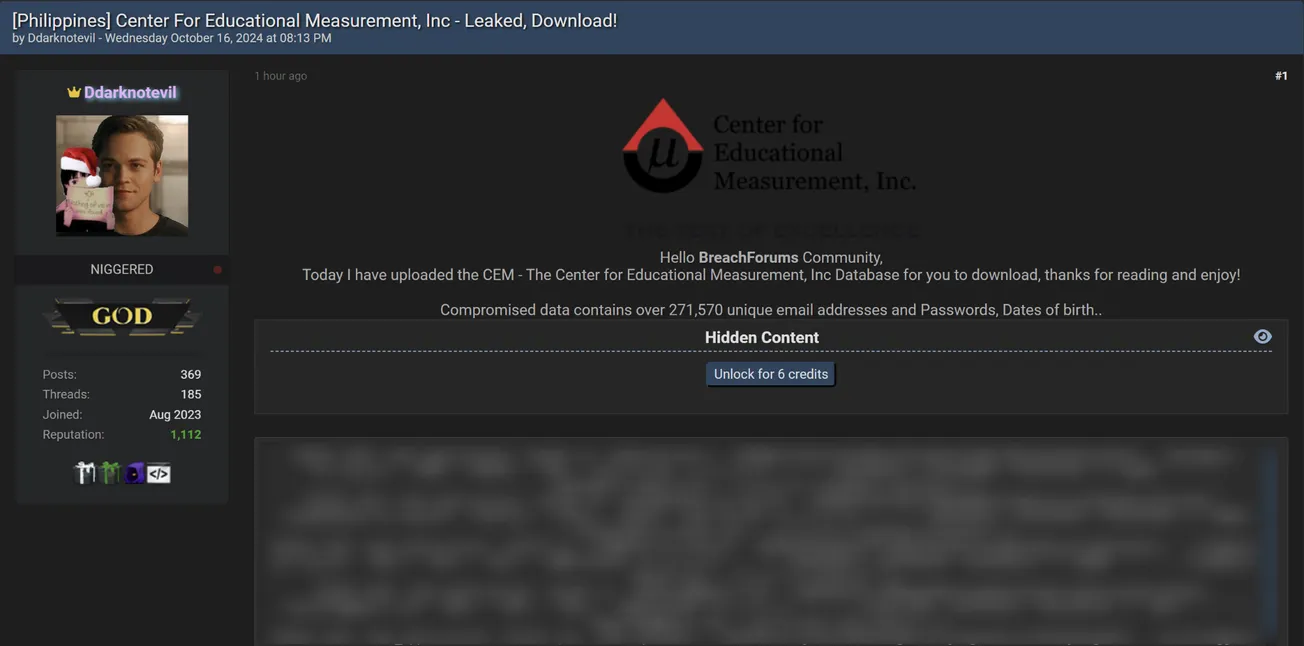The width and height of the screenshot is (1304, 646).
Task: Click the eye icon in Hidden Content header
Action: tap(1262, 337)
